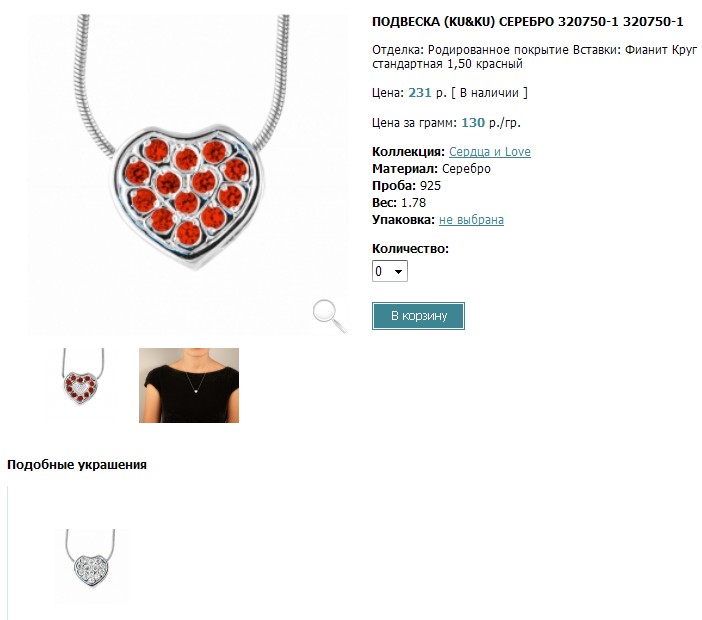Click the В наличии availability status

coord(489,93)
